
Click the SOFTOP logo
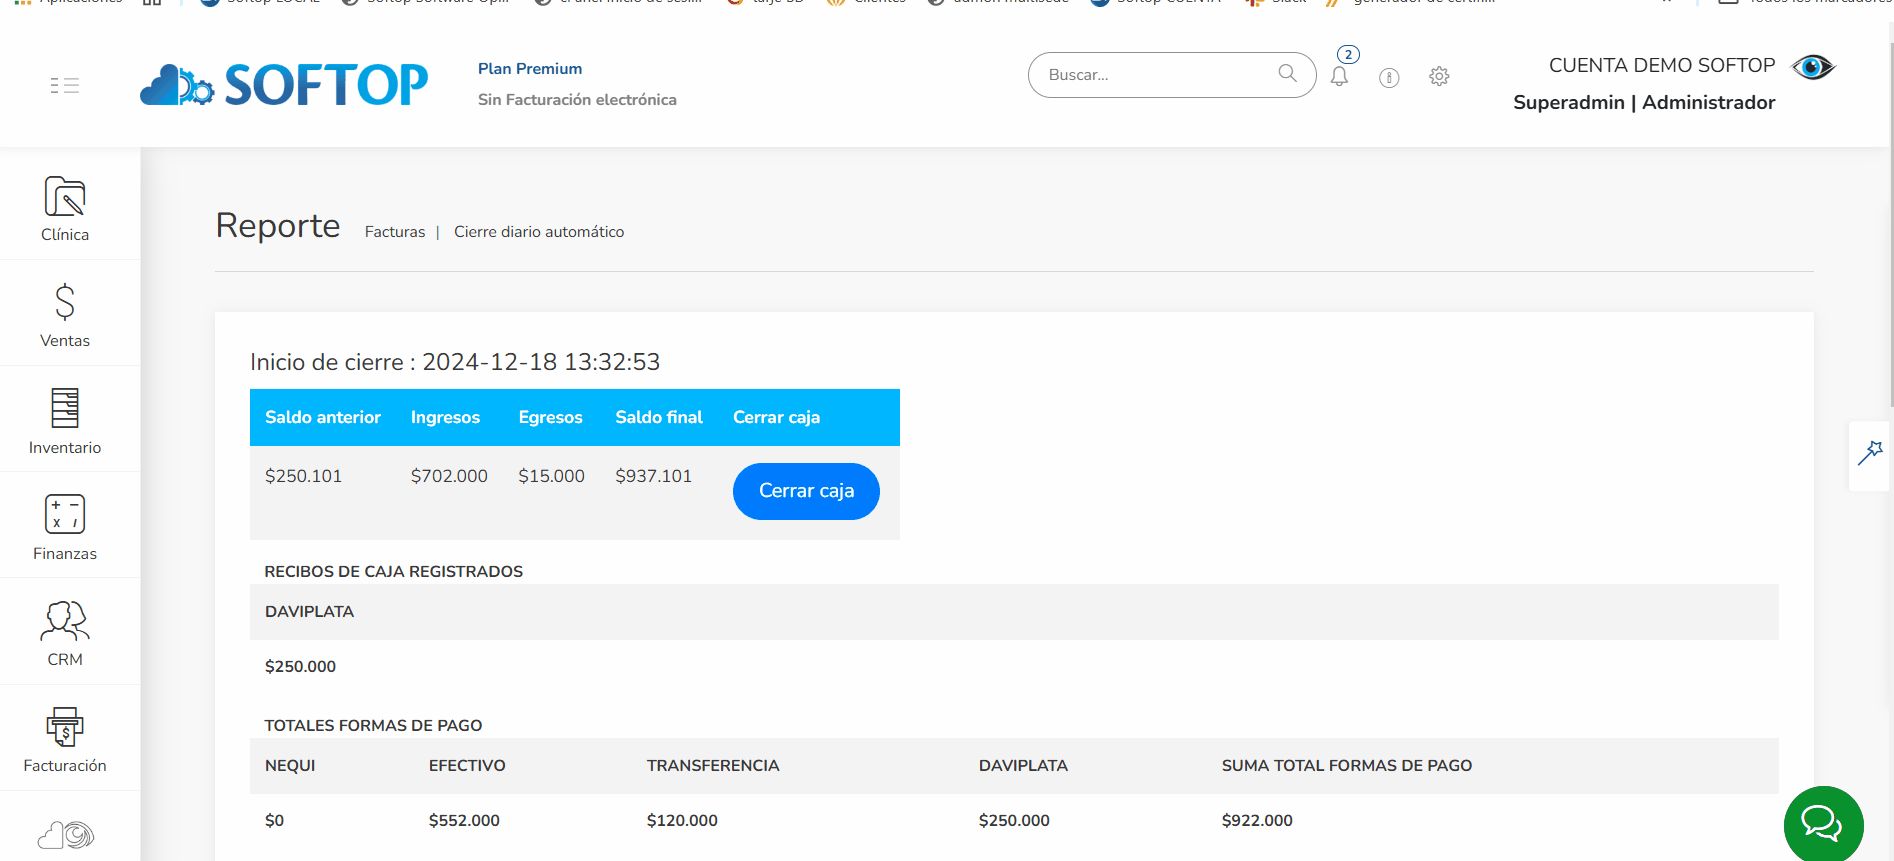tap(284, 85)
